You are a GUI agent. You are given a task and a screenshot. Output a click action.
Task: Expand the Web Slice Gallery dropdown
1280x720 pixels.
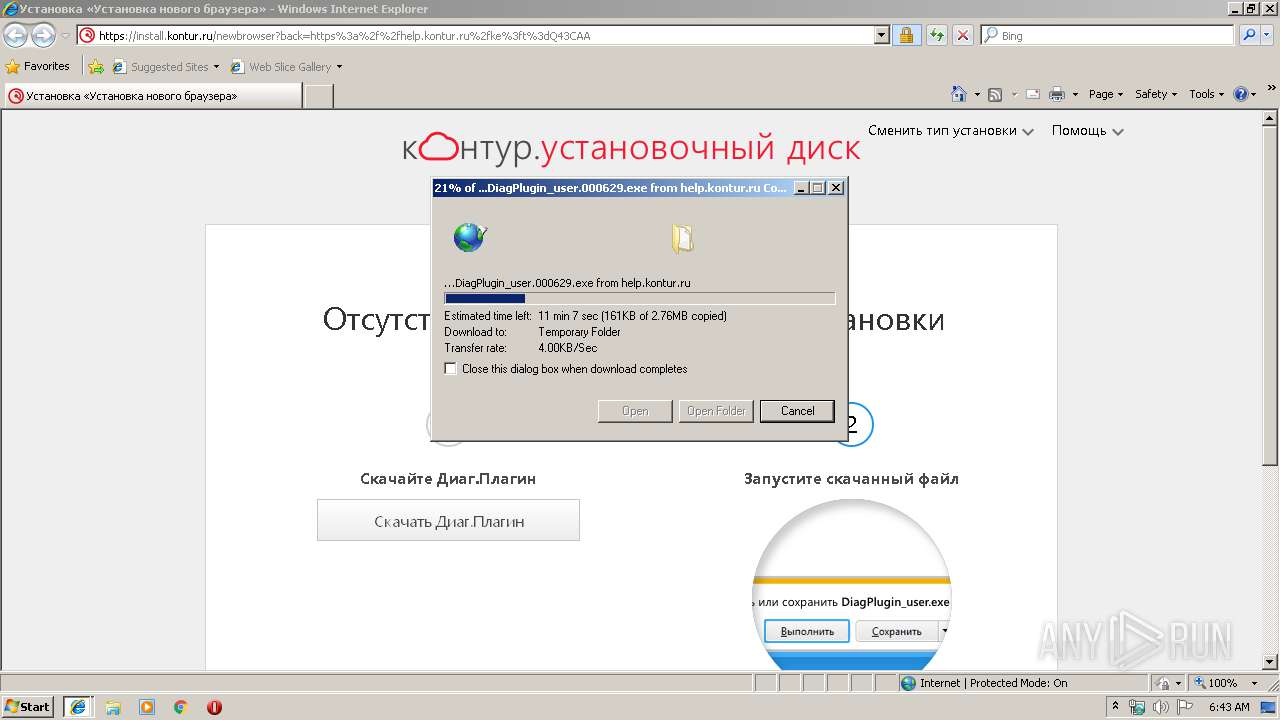[339, 67]
